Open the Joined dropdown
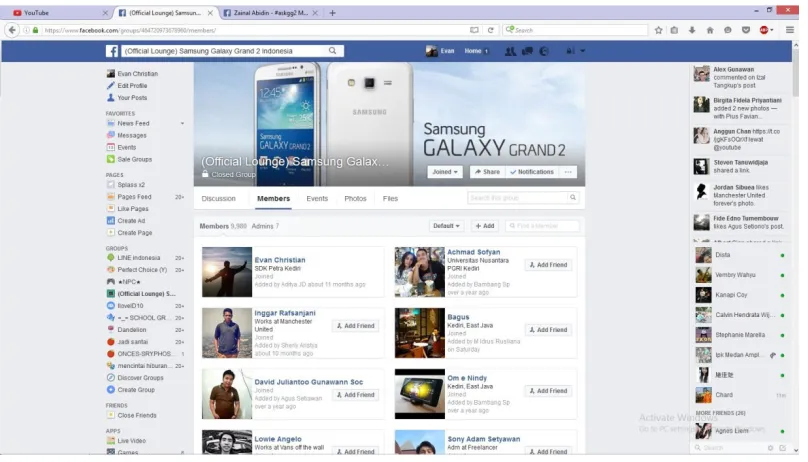The image size is (808, 462). 445,172
